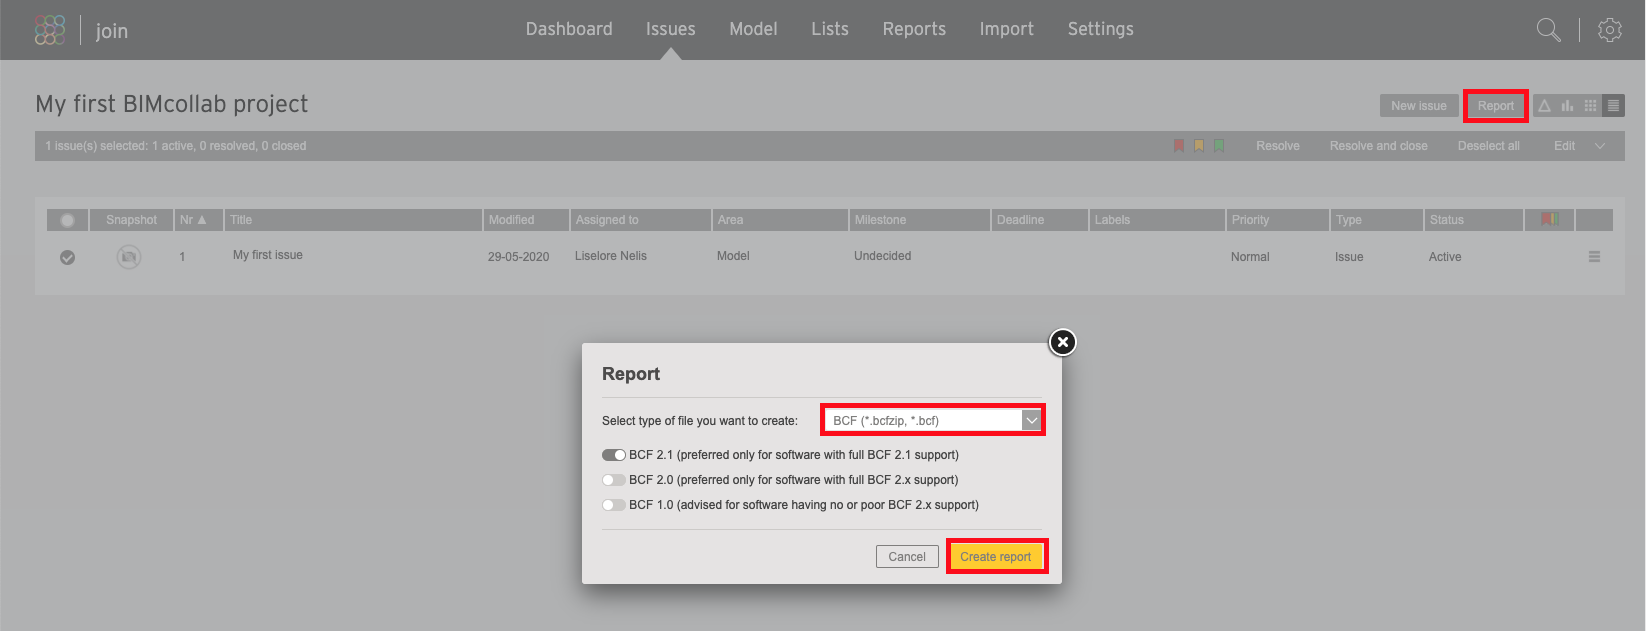This screenshot has height=631, width=1646.
Task: Click the flags column header icon
Action: (1550, 219)
